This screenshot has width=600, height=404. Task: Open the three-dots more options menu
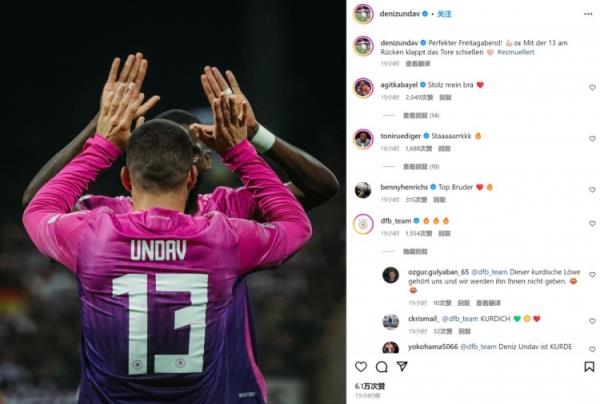(x=588, y=14)
